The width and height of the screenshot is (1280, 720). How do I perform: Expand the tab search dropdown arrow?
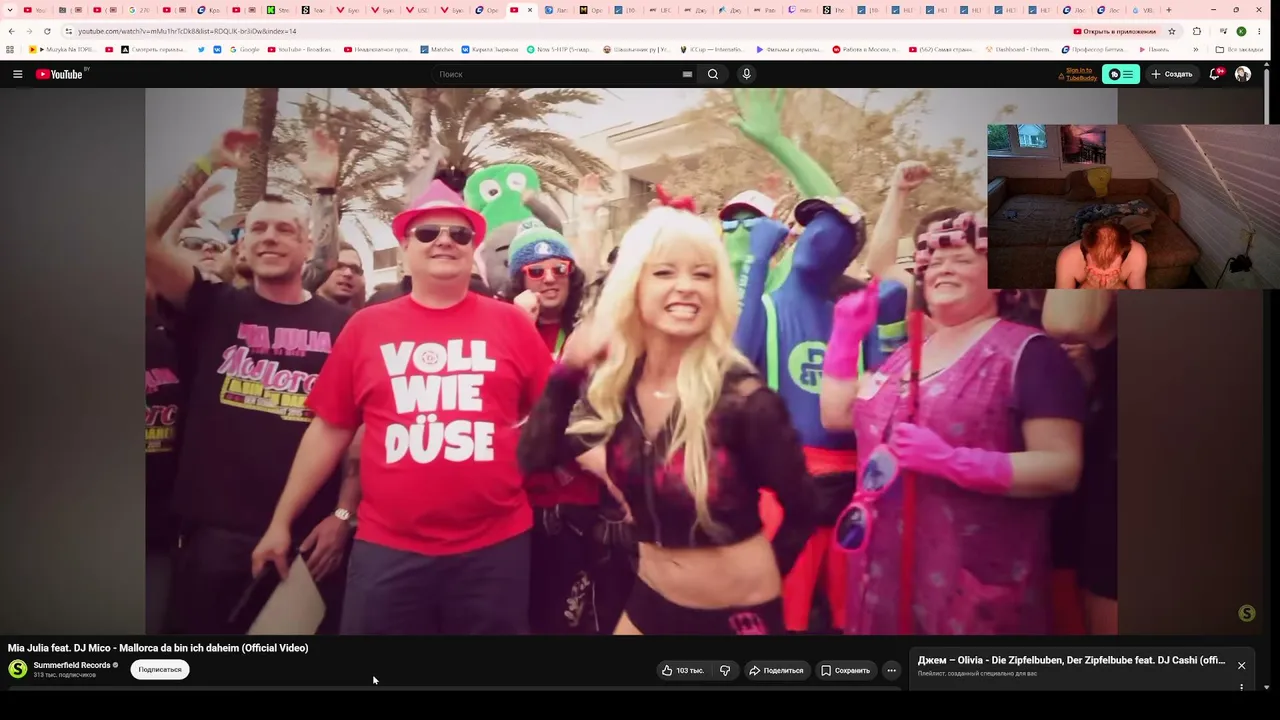tap(10, 10)
